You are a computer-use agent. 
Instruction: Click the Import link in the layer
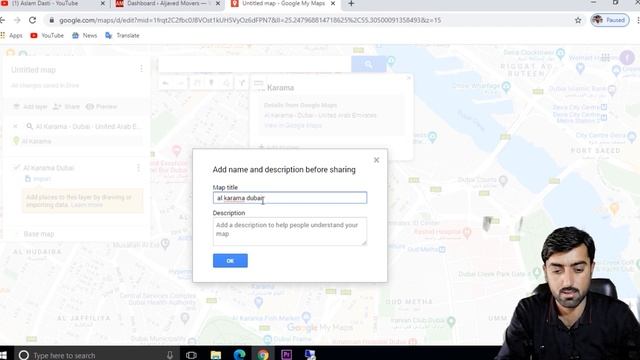pyautogui.click(x=38, y=179)
